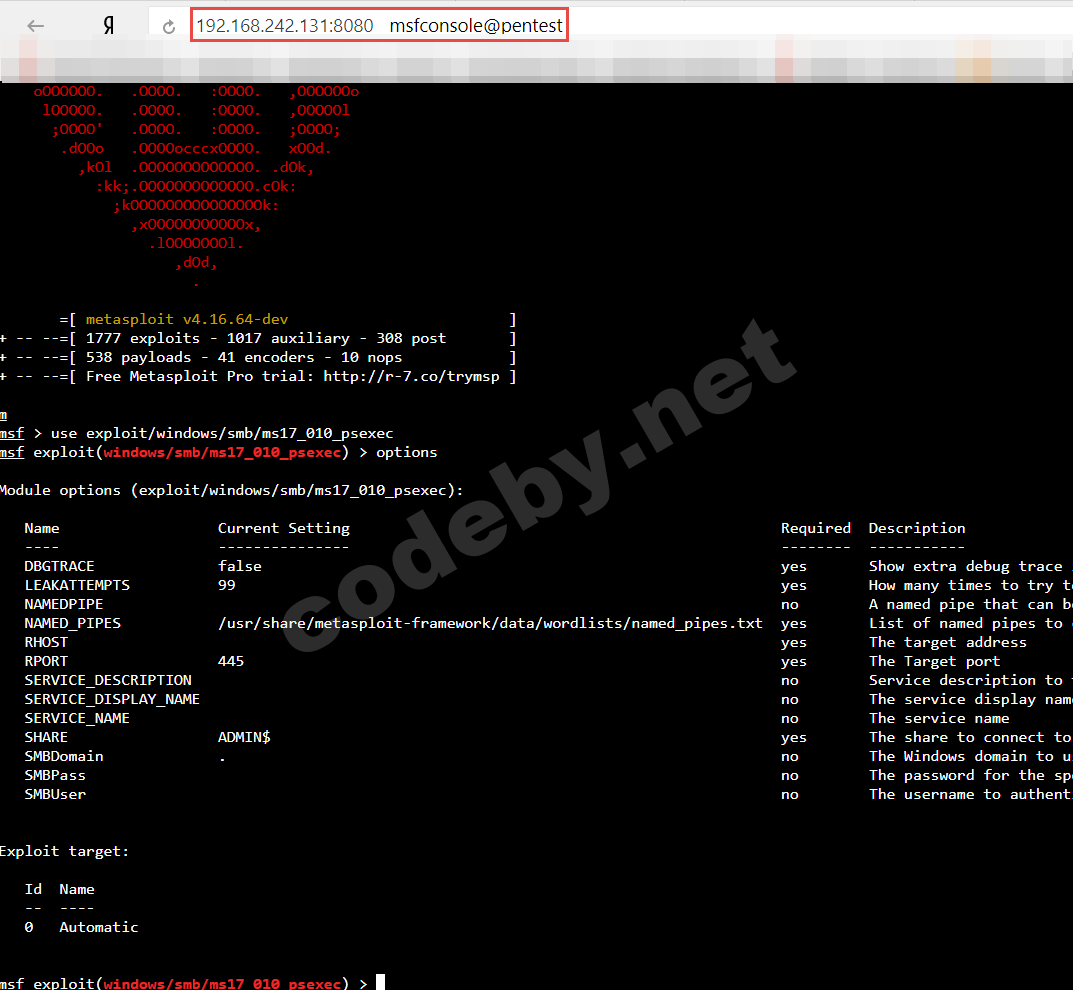Select the SERVICE_DESCRIPTION option name

pos(108,681)
